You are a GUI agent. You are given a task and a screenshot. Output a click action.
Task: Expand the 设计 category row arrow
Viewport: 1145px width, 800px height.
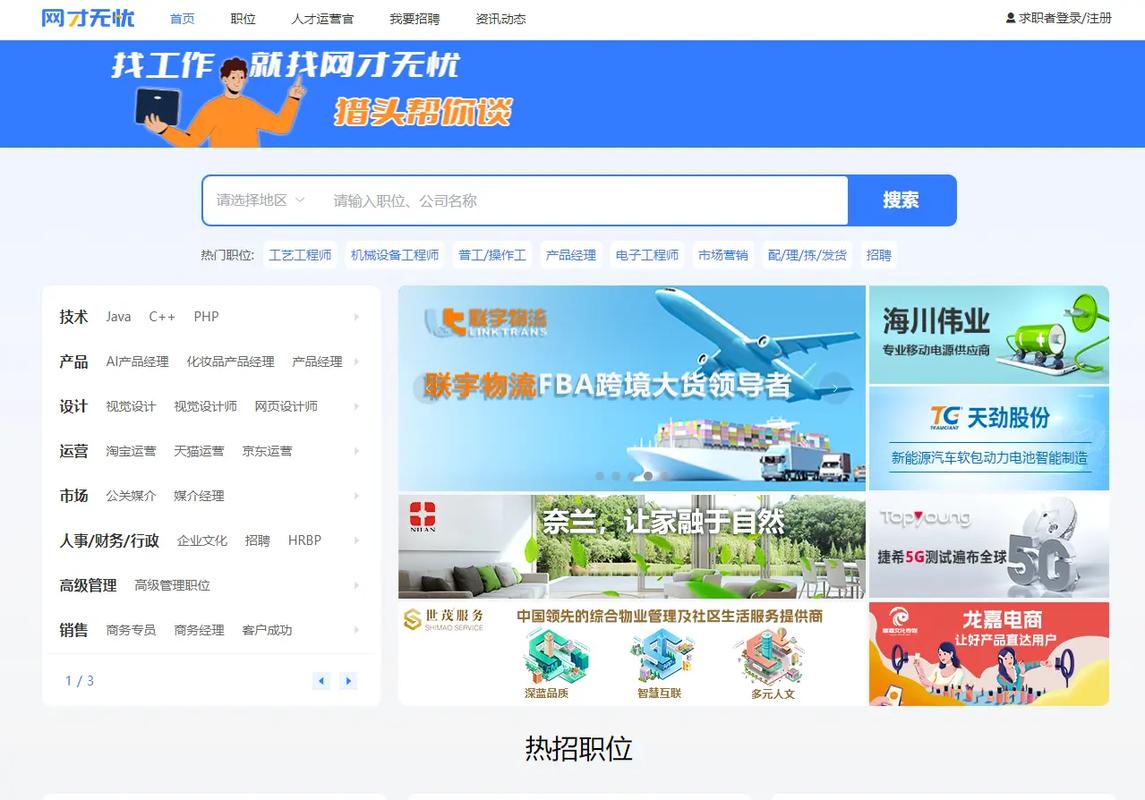point(356,406)
